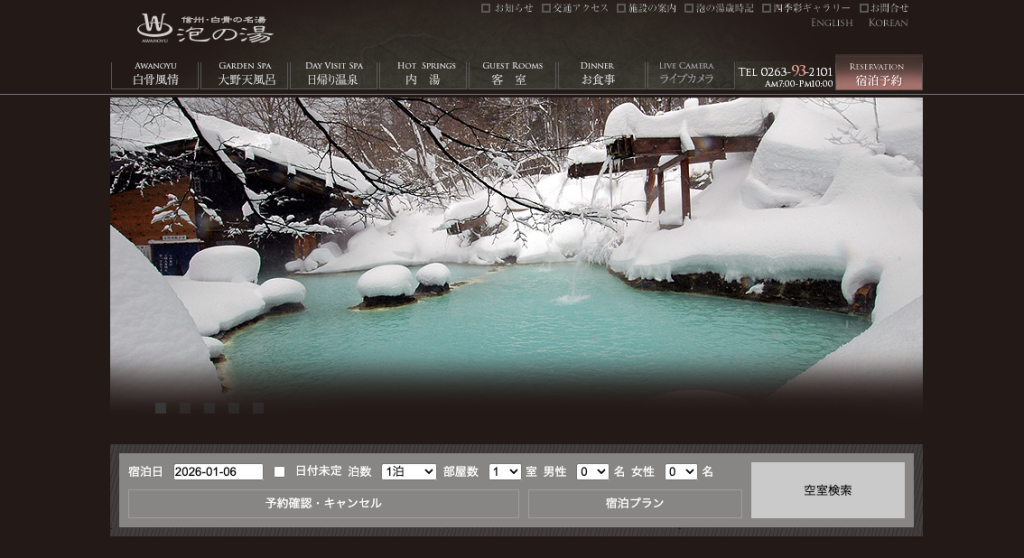The image size is (1024, 558).
Task: Switch the site to Korean
Action: [x=888, y=22]
